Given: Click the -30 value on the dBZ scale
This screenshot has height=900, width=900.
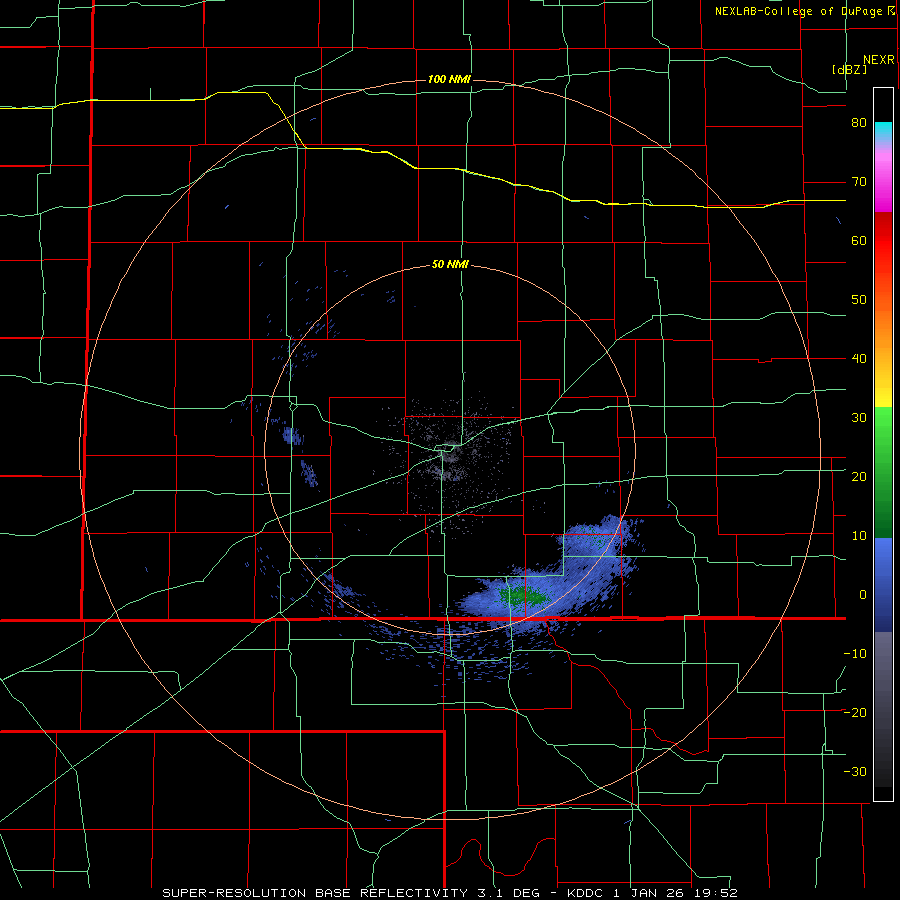Looking at the screenshot, I should [x=855, y=771].
